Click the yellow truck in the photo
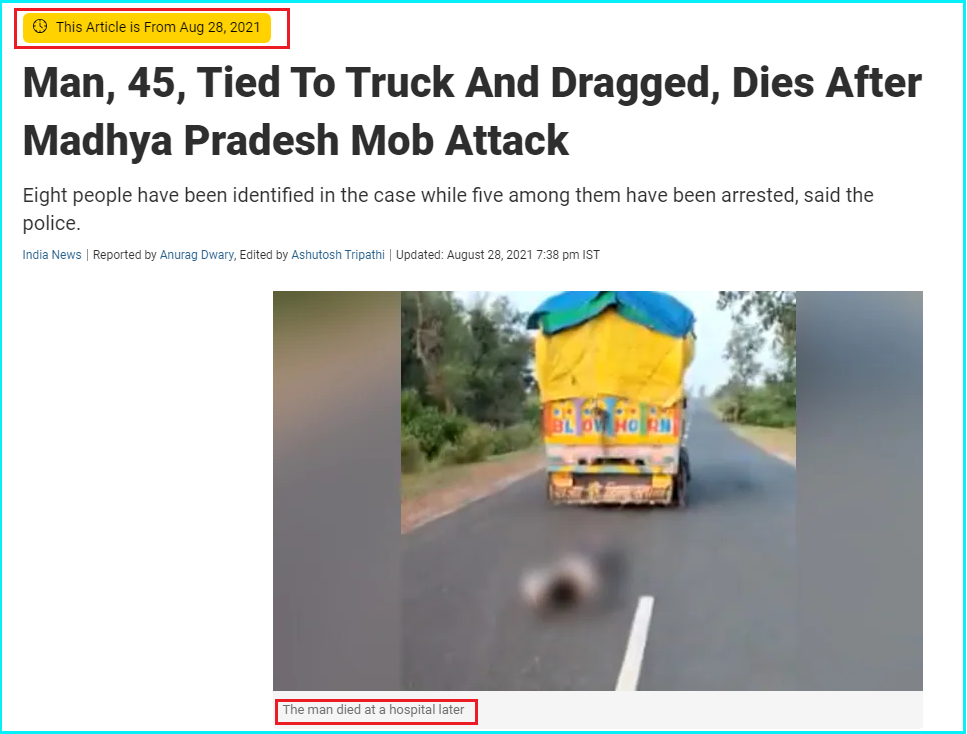This screenshot has height=734, width=967. 612,400
